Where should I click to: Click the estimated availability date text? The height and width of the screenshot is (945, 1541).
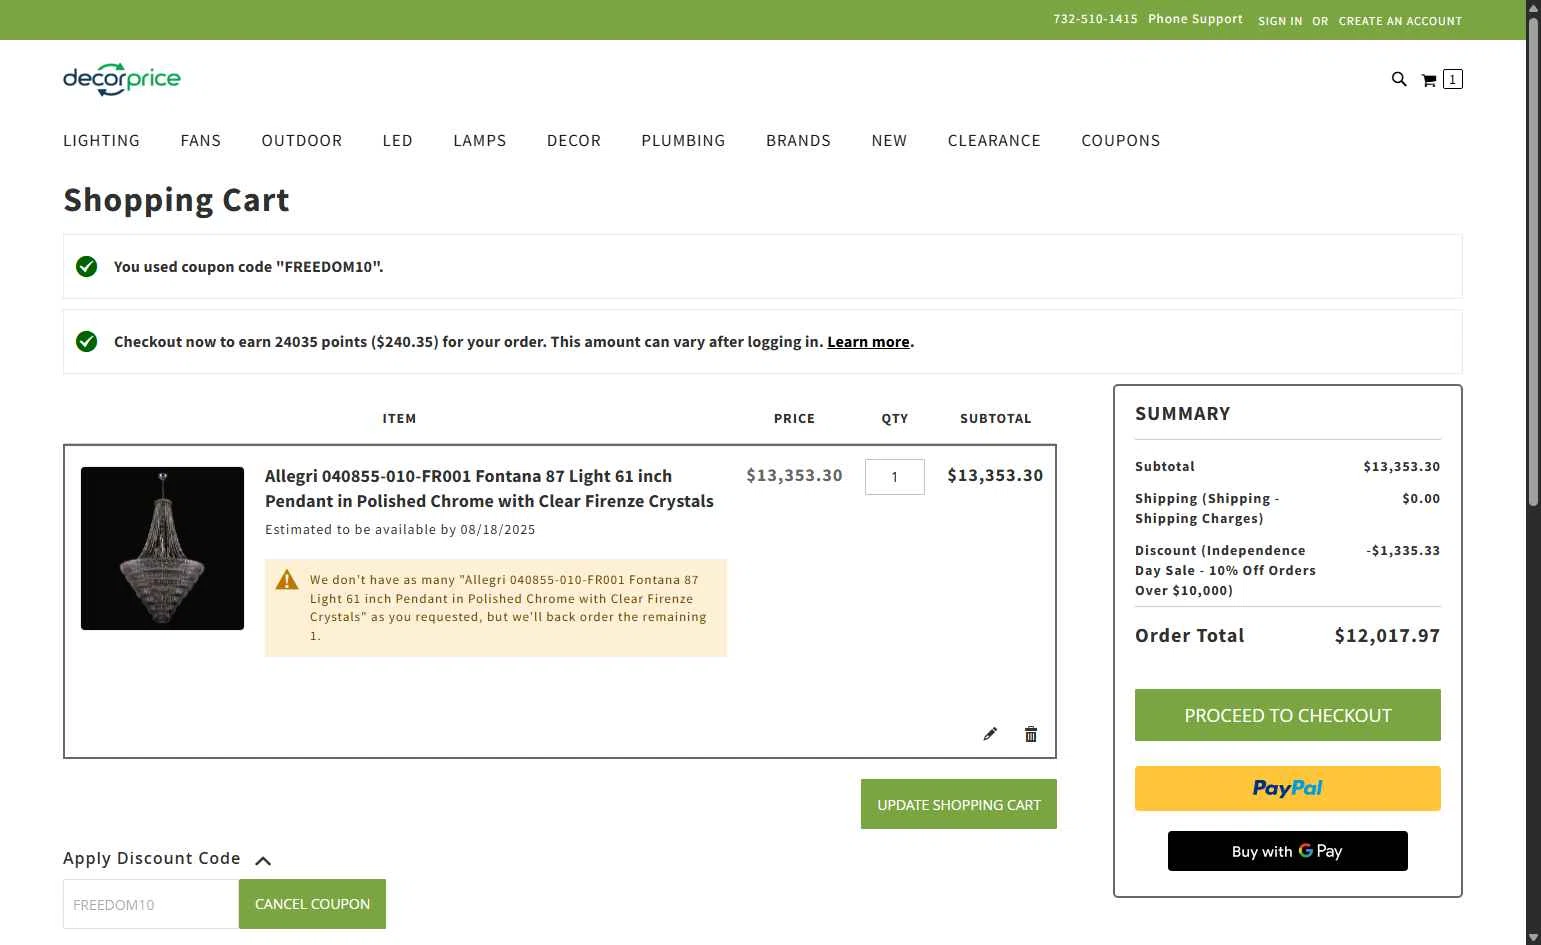[400, 530]
